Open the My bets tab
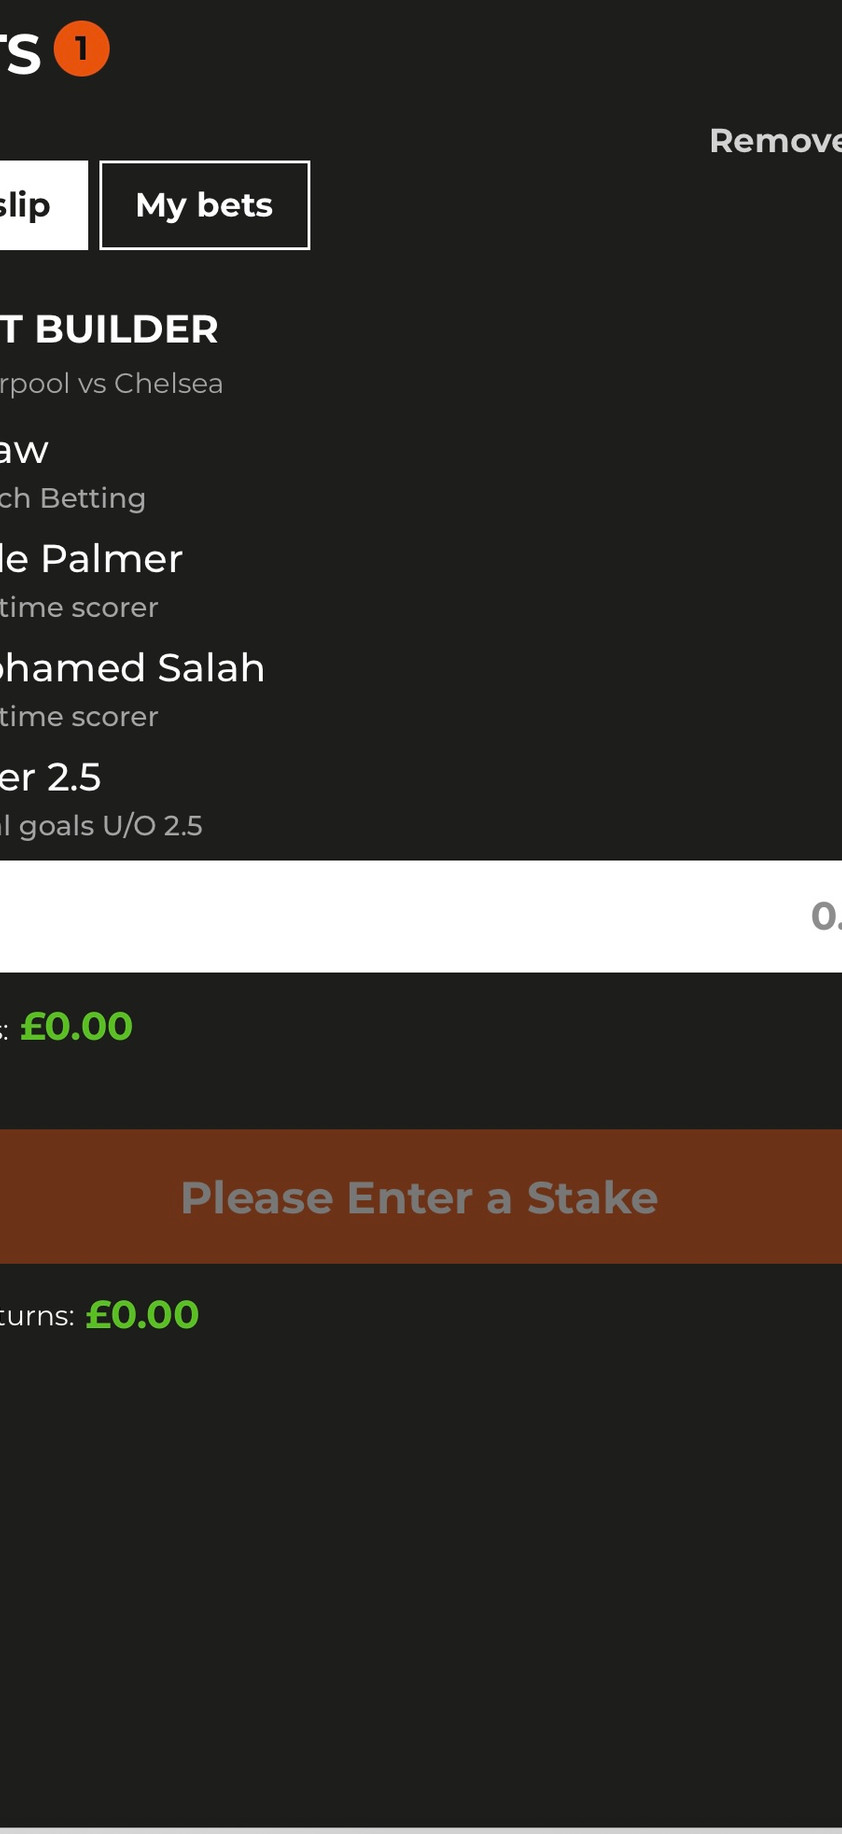 (204, 205)
